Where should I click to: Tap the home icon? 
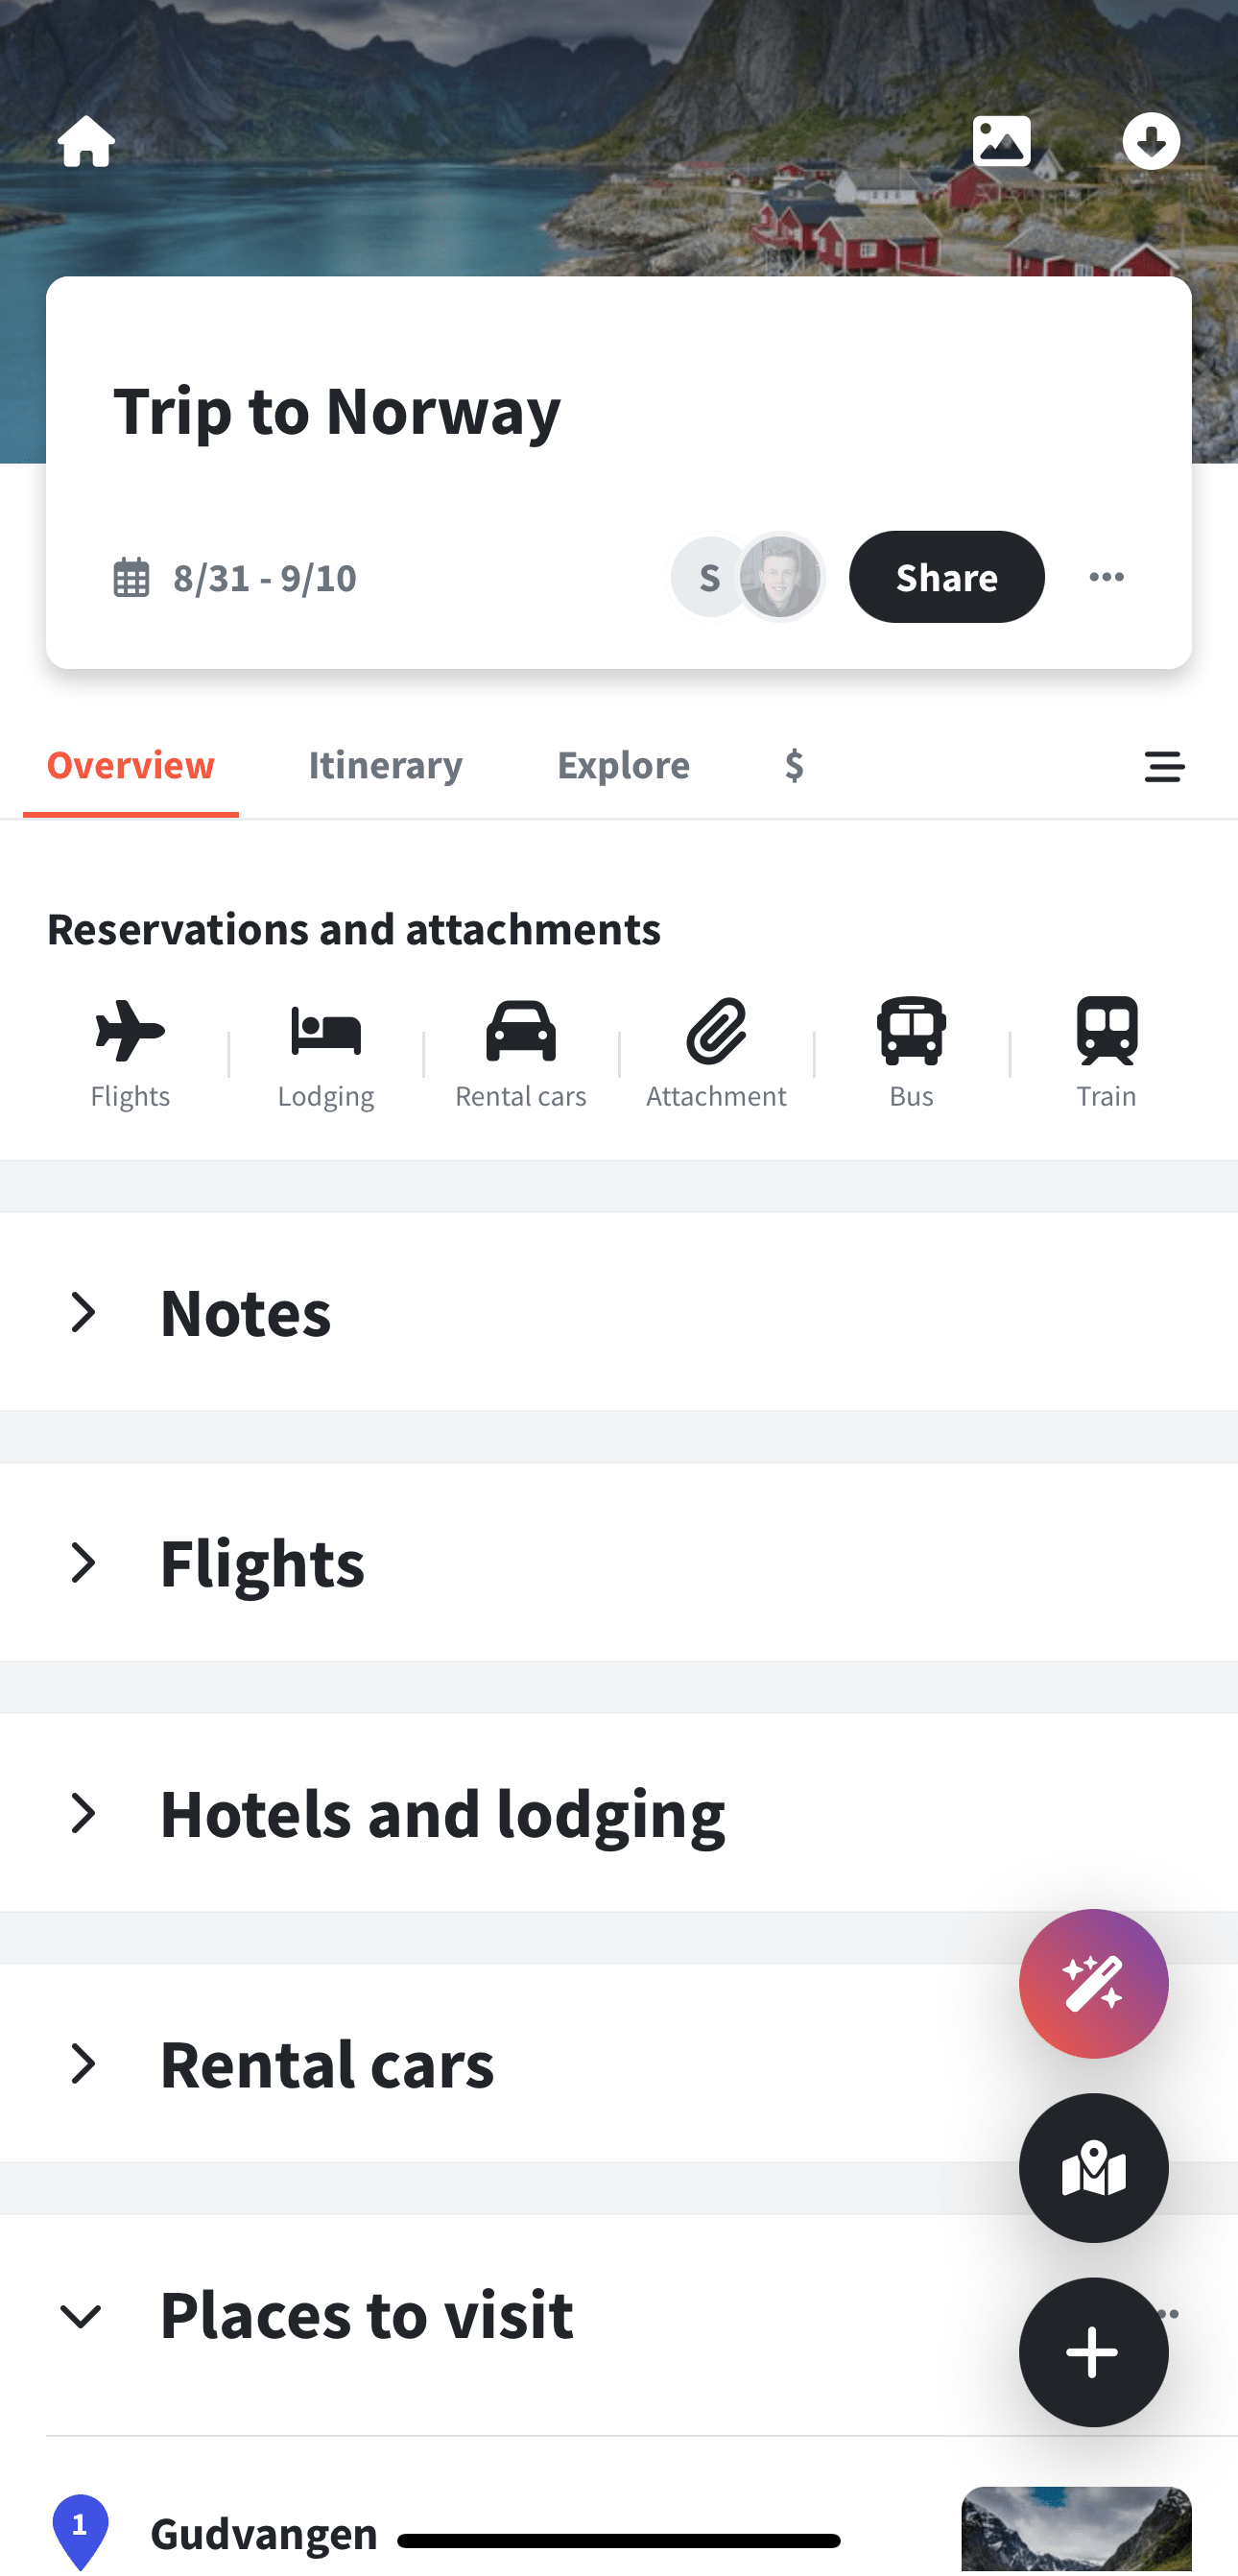[87, 141]
